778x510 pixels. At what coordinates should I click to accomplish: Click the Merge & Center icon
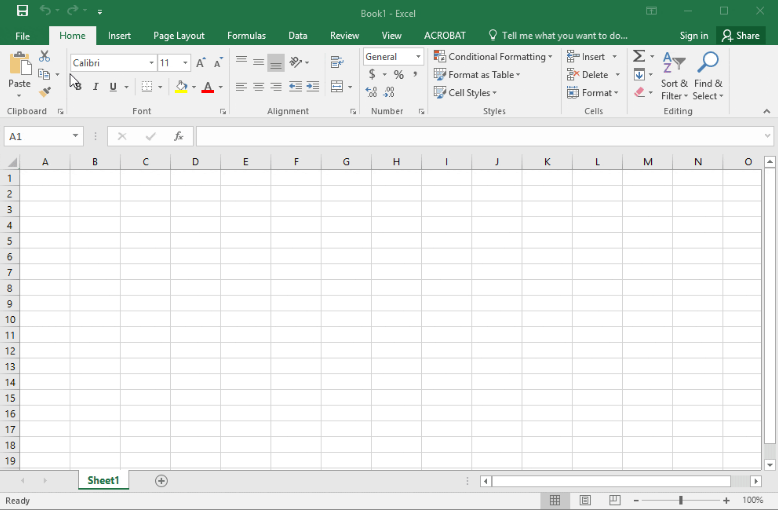pyautogui.click(x=337, y=86)
